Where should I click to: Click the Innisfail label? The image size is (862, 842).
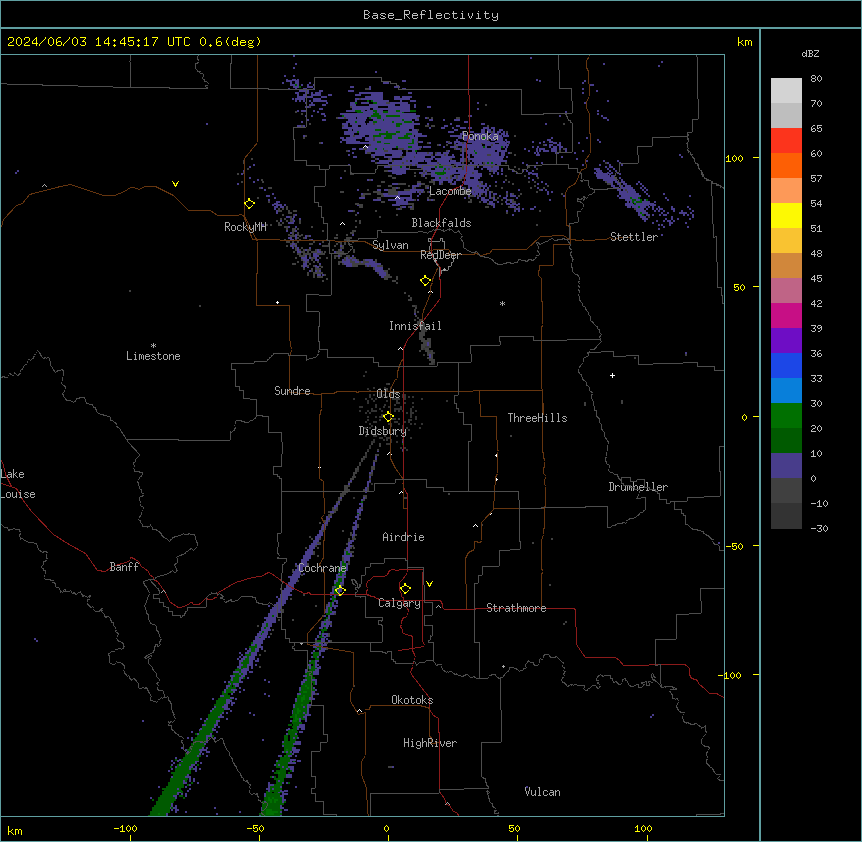coord(415,326)
